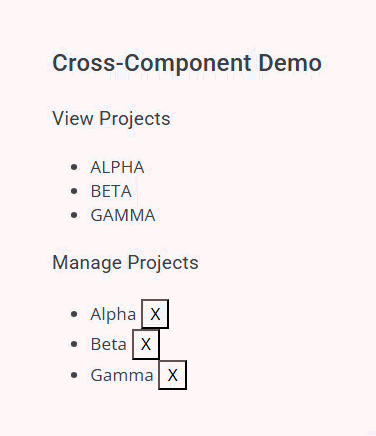Click the word Demo in the title
The width and height of the screenshot is (376, 436).
coord(290,63)
